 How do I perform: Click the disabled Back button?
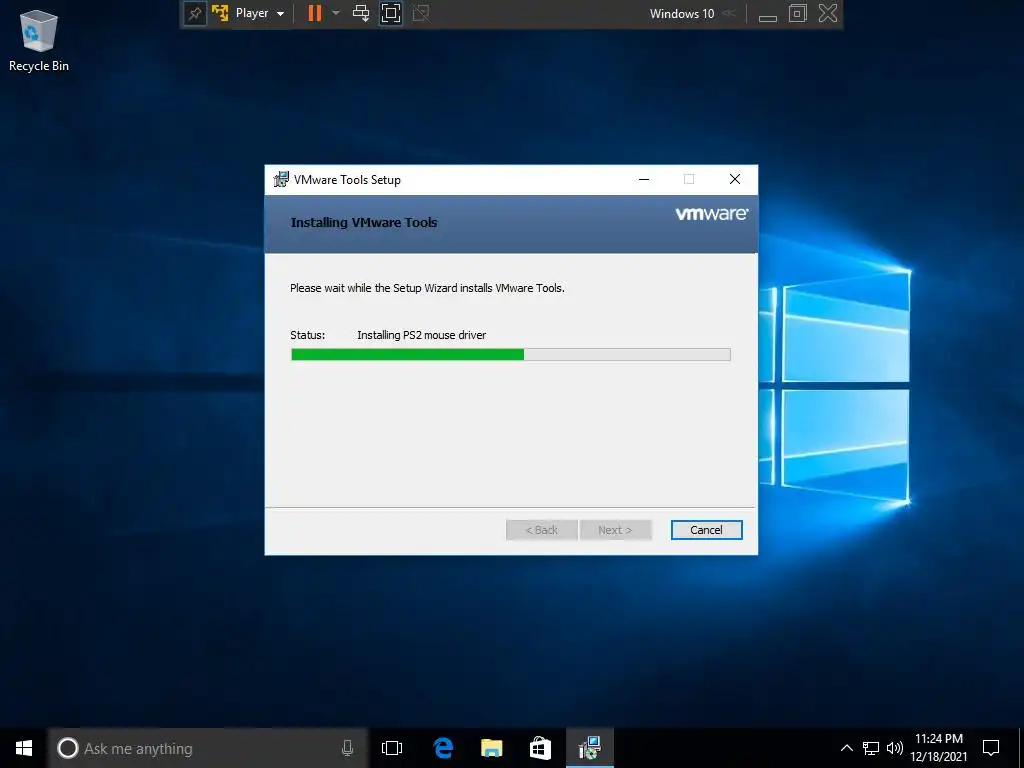point(541,530)
